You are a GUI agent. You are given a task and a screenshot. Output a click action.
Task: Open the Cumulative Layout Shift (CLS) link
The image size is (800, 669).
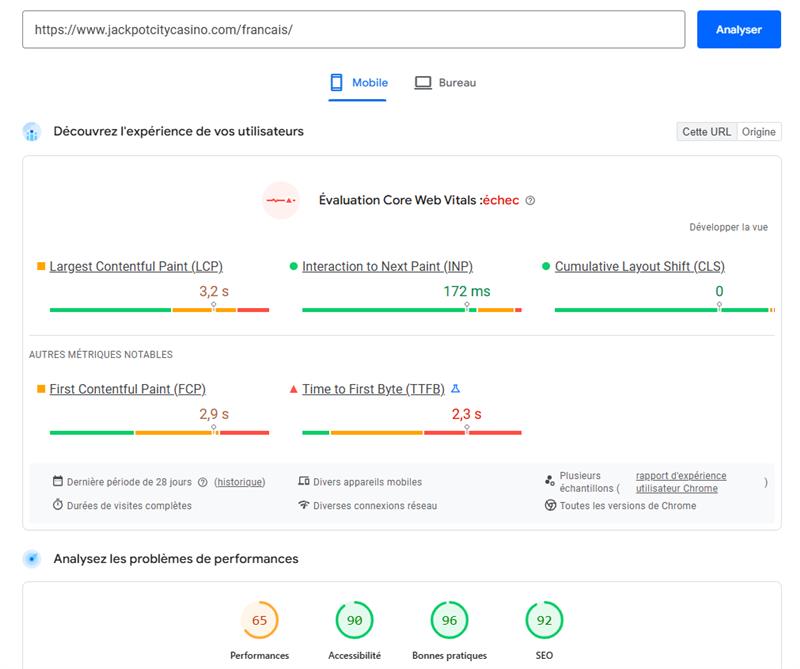pos(640,266)
